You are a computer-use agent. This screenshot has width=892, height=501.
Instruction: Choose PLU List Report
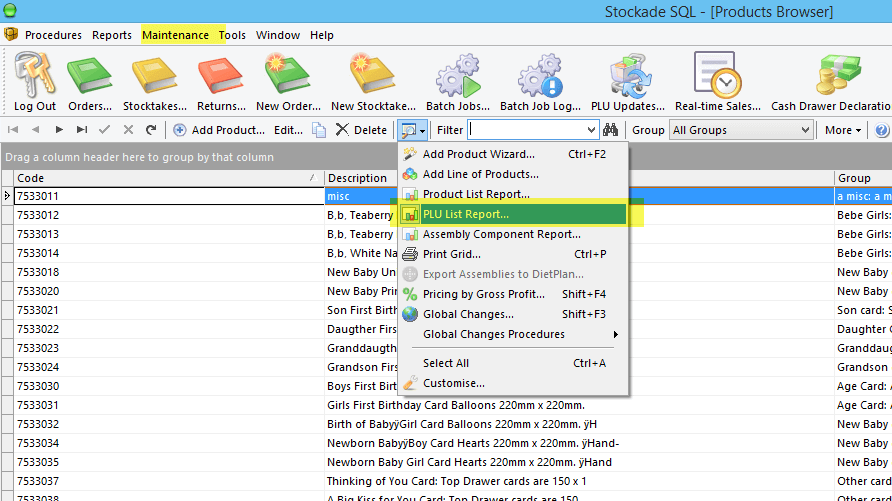514,214
